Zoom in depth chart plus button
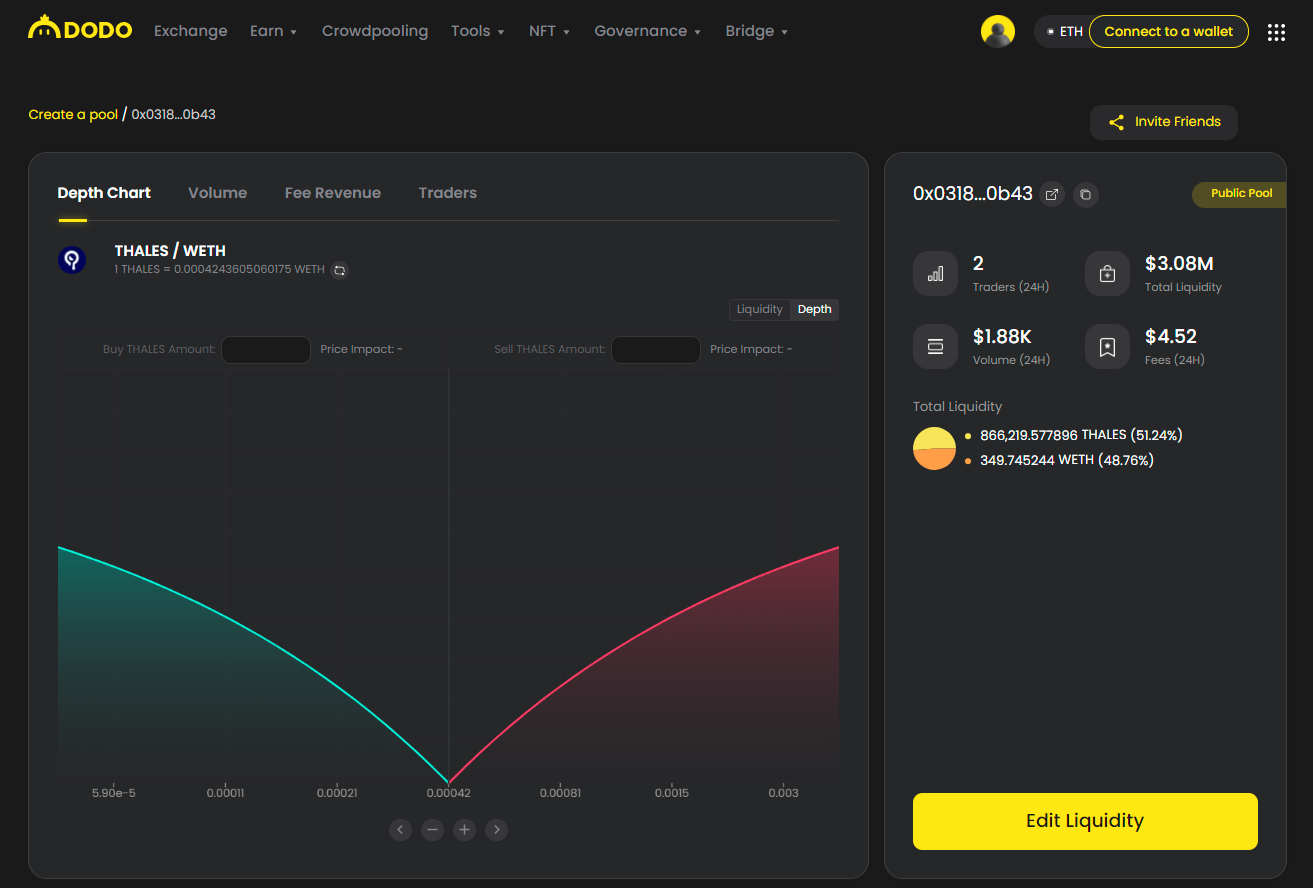 tap(465, 829)
